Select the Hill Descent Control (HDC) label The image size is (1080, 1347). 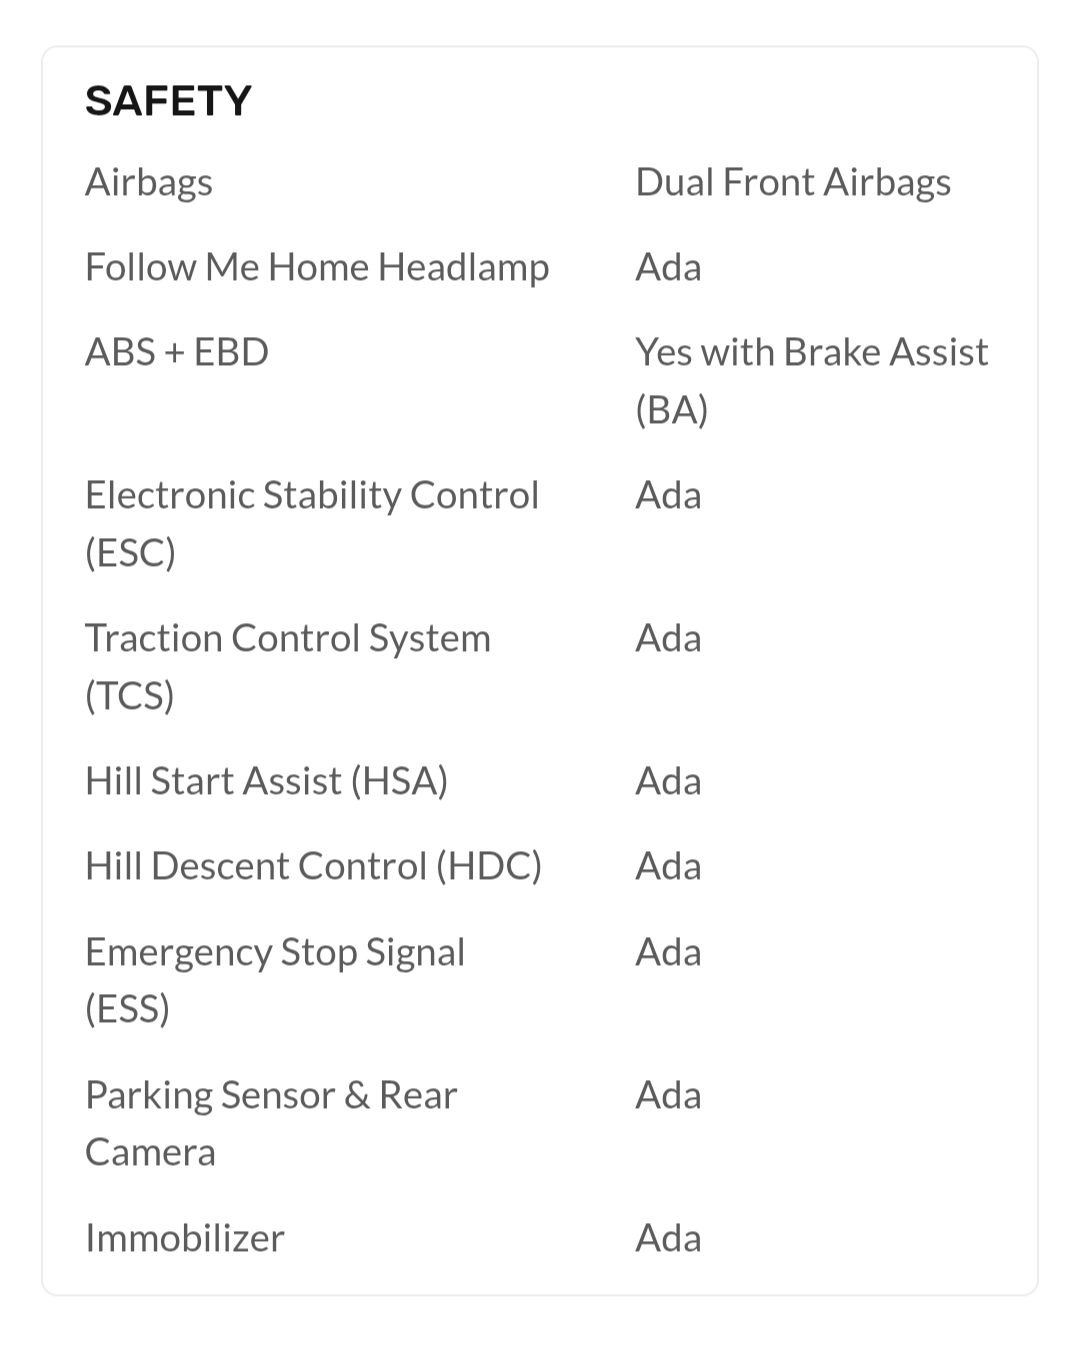tap(313, 866)
